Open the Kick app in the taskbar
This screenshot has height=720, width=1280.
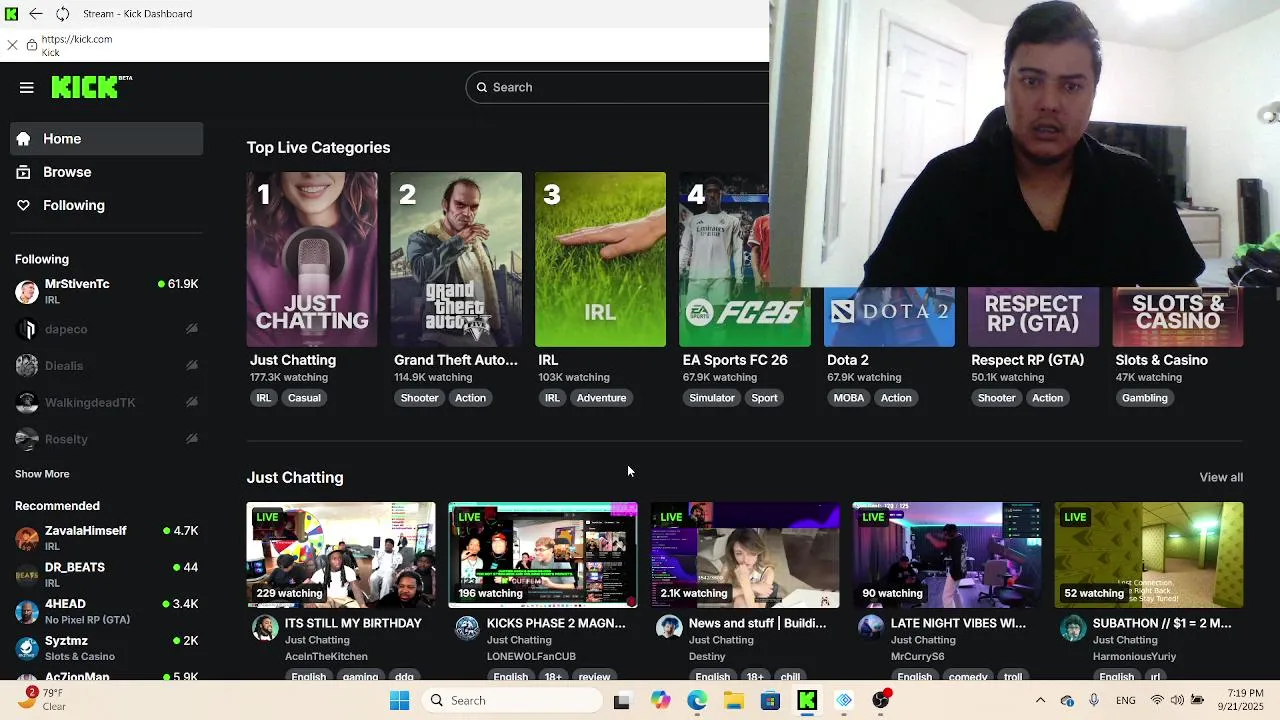807,701
